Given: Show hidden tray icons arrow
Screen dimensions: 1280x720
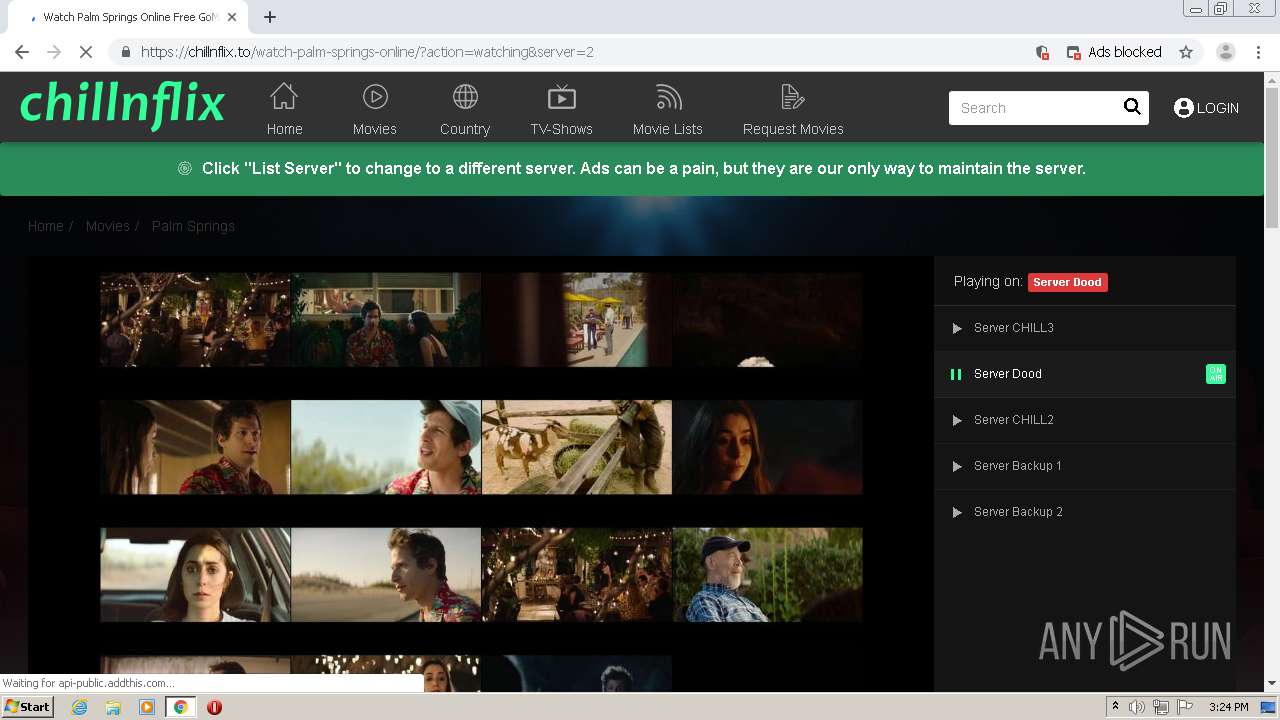Looking at the screenshot, I should pyautogui.click(x=1115, y=707).
